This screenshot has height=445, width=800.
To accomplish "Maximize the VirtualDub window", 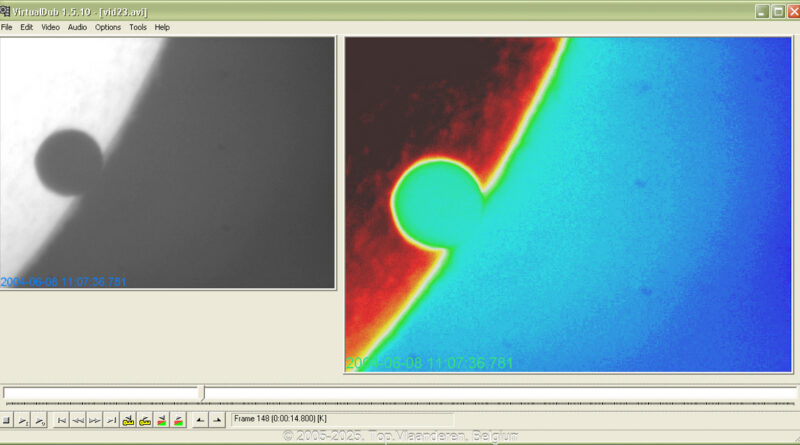I will [779, 11].
